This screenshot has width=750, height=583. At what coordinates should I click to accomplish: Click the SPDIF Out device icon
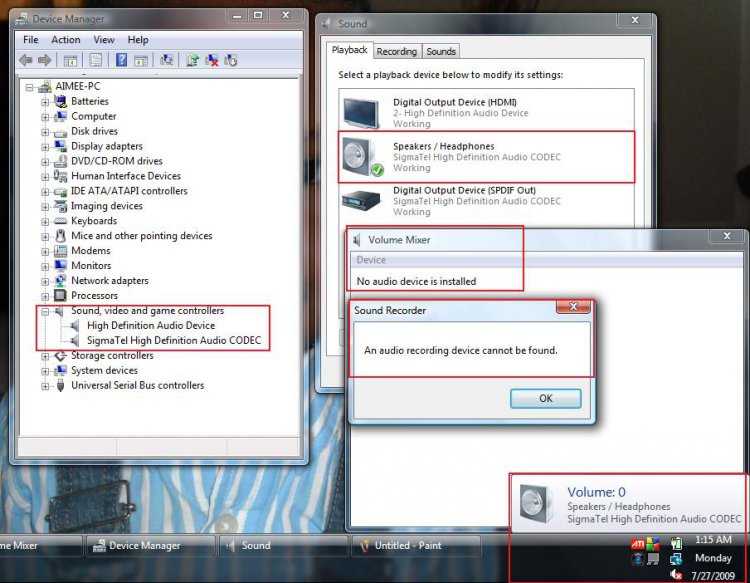pos(361,200)
